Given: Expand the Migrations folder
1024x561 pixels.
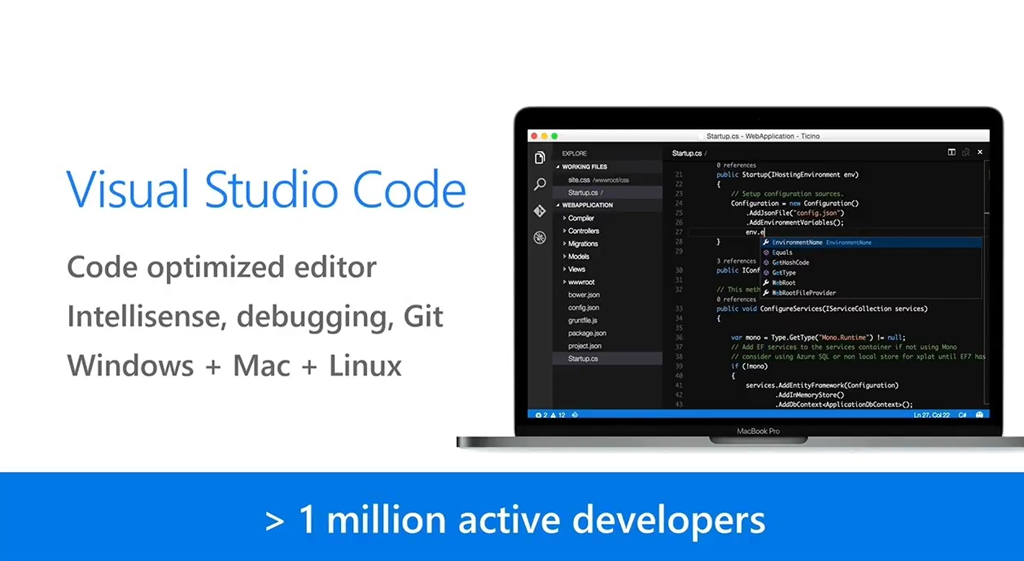Looking at the screenshot, I should [581, 244].
